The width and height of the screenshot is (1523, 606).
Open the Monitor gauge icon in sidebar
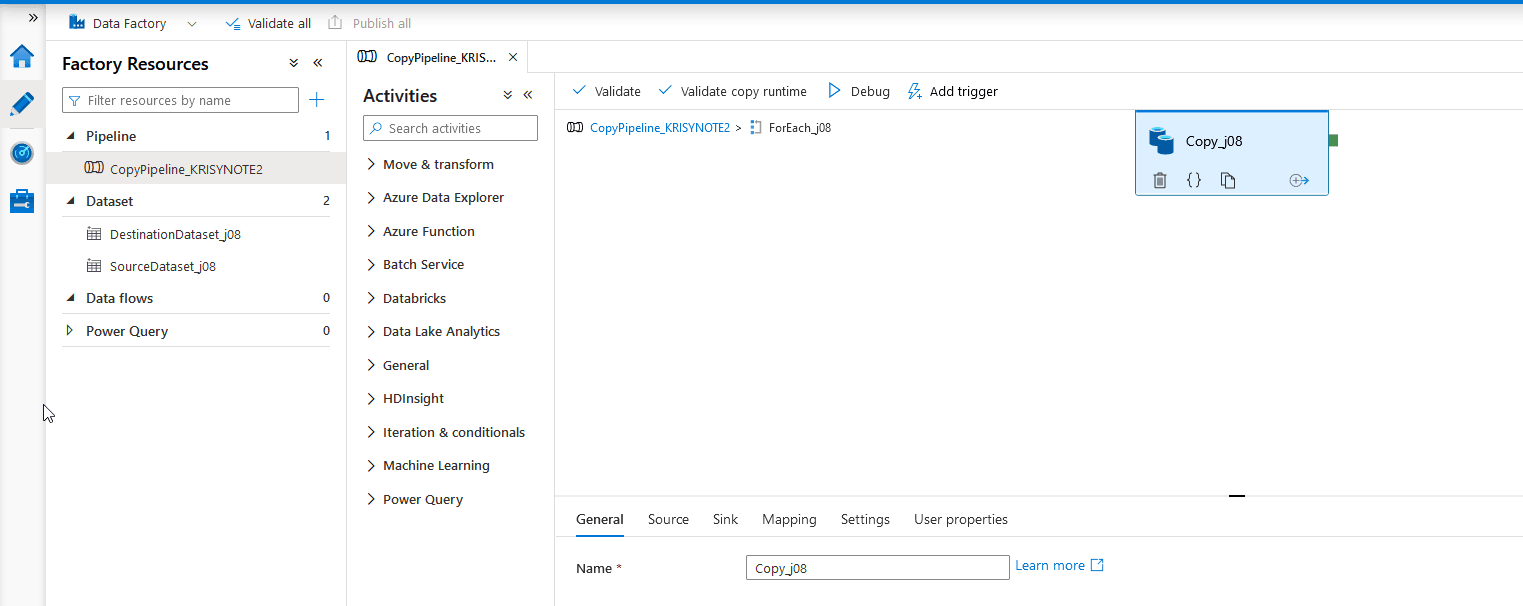point(22,153)
